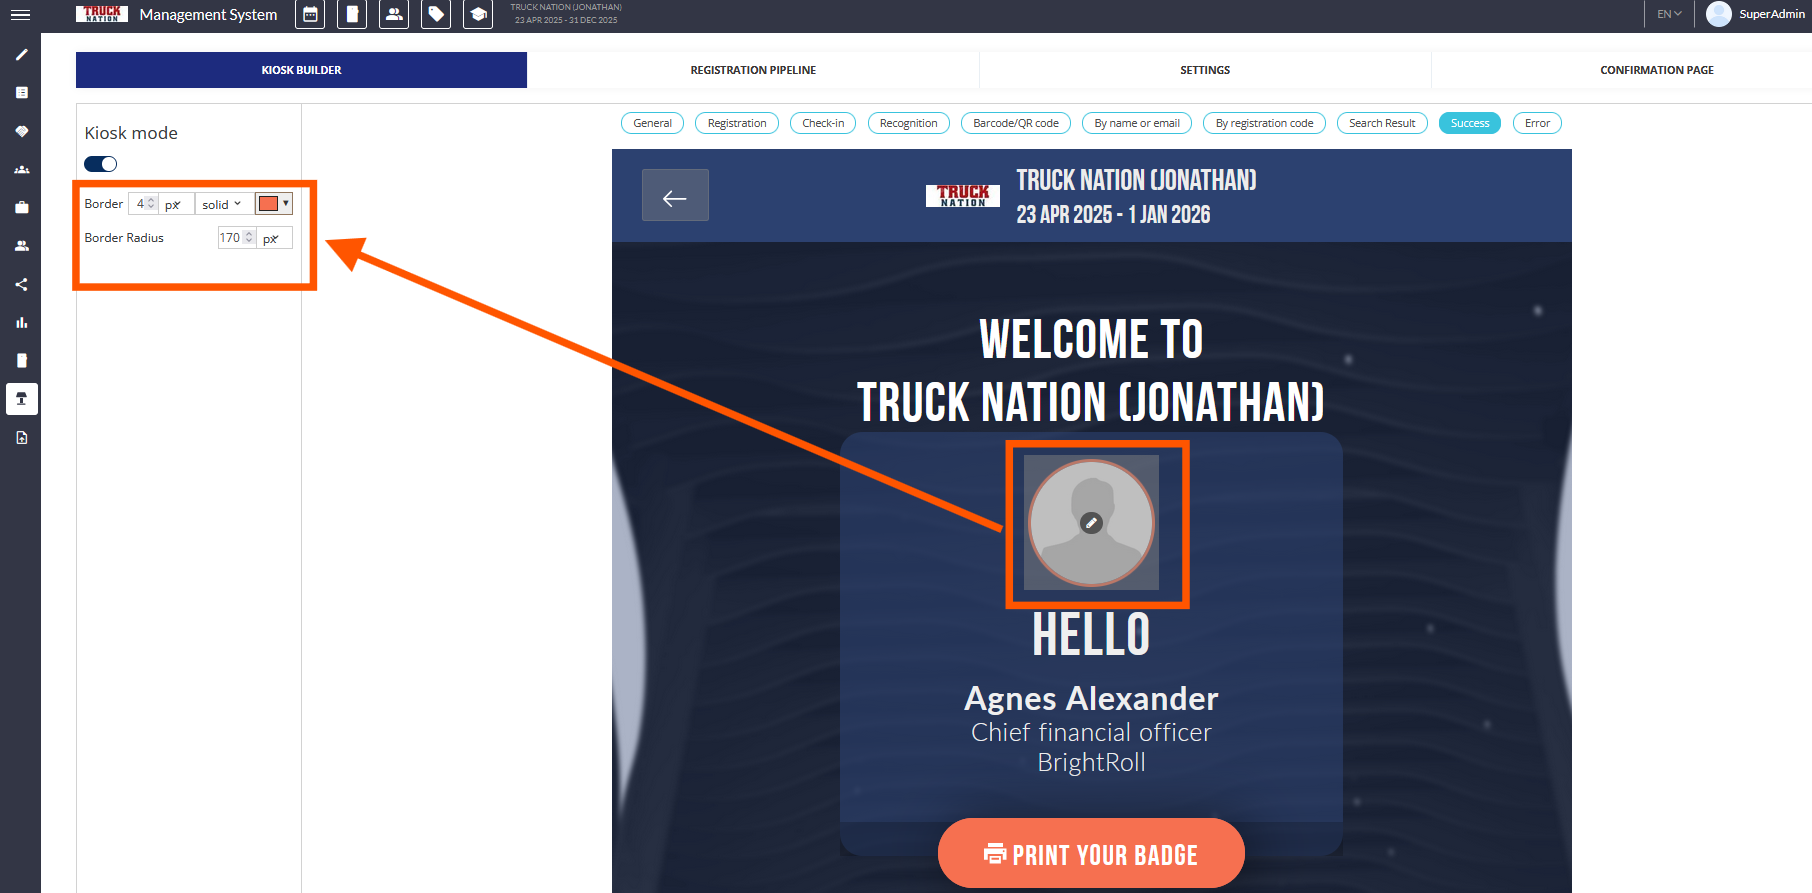
Task: Toggle the Kiosk mode switch
Action: pos(101,164)
